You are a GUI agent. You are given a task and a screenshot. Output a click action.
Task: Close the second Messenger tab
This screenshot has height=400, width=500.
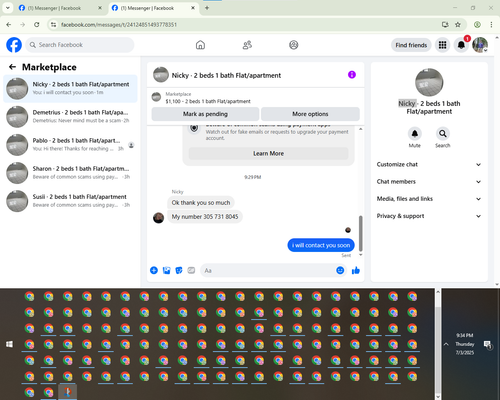(193, 8)
